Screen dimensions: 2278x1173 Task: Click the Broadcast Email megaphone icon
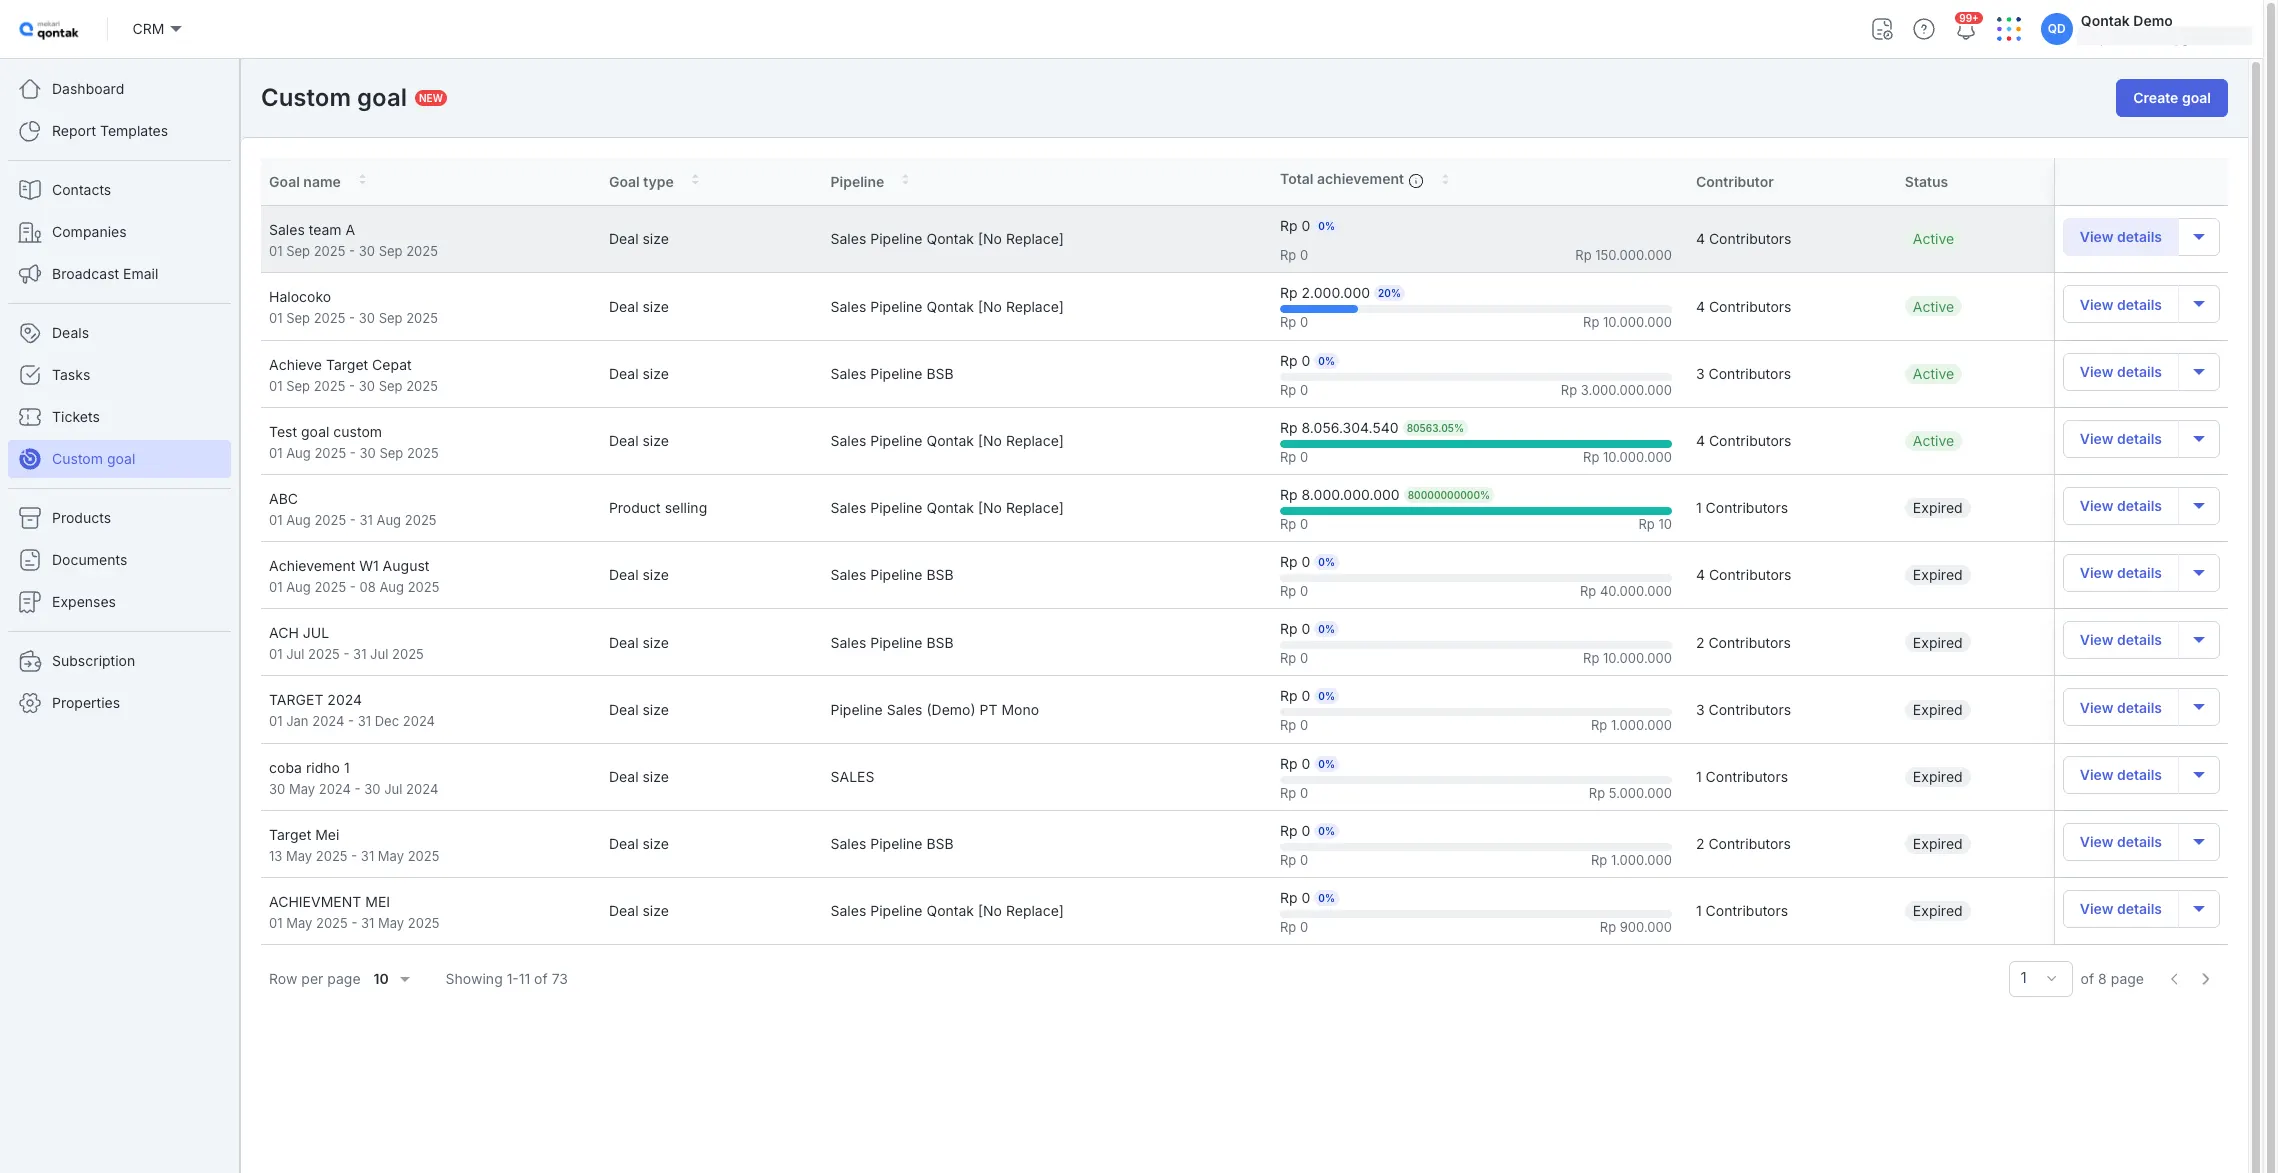point(30,274)
